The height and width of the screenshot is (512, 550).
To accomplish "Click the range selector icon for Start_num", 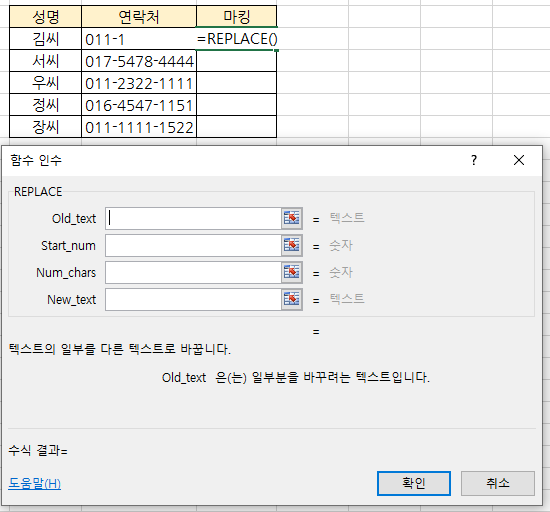I will (292, 245).
